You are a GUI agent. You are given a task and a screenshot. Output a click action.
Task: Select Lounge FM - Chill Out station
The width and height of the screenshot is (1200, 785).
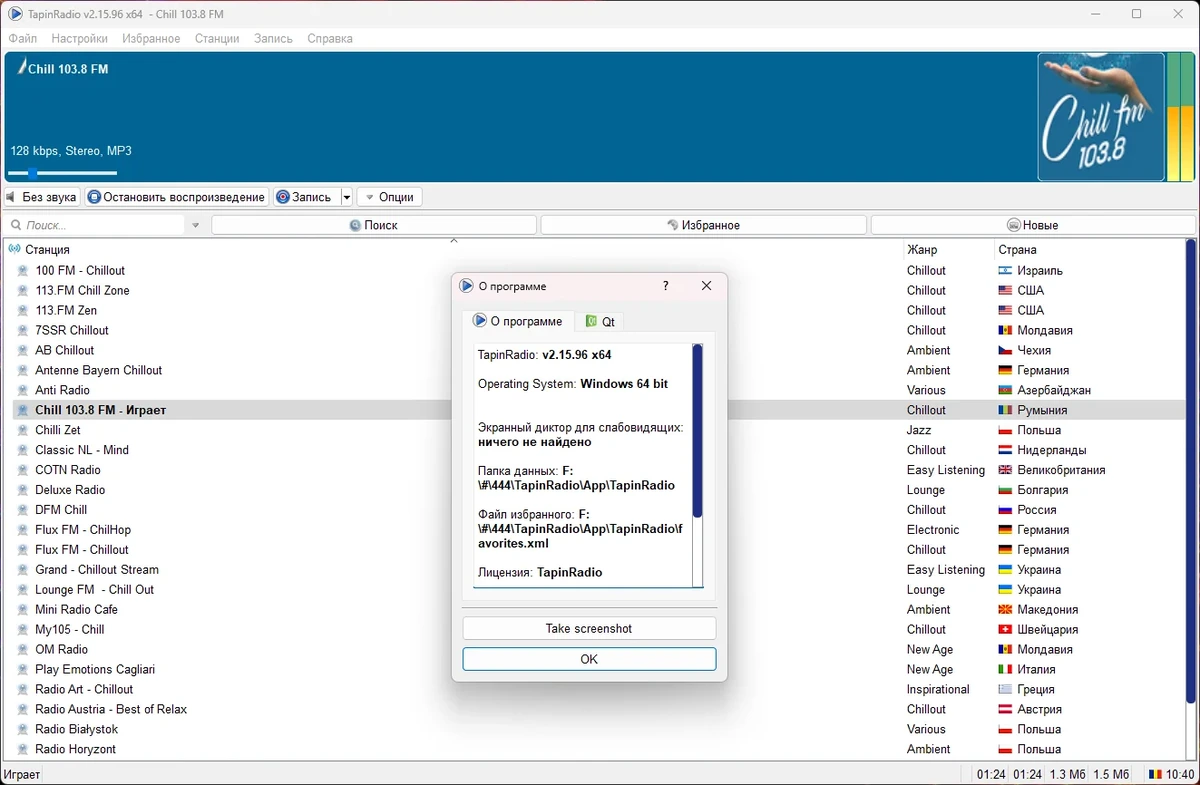pyautogui.click(x=95, y=590)
